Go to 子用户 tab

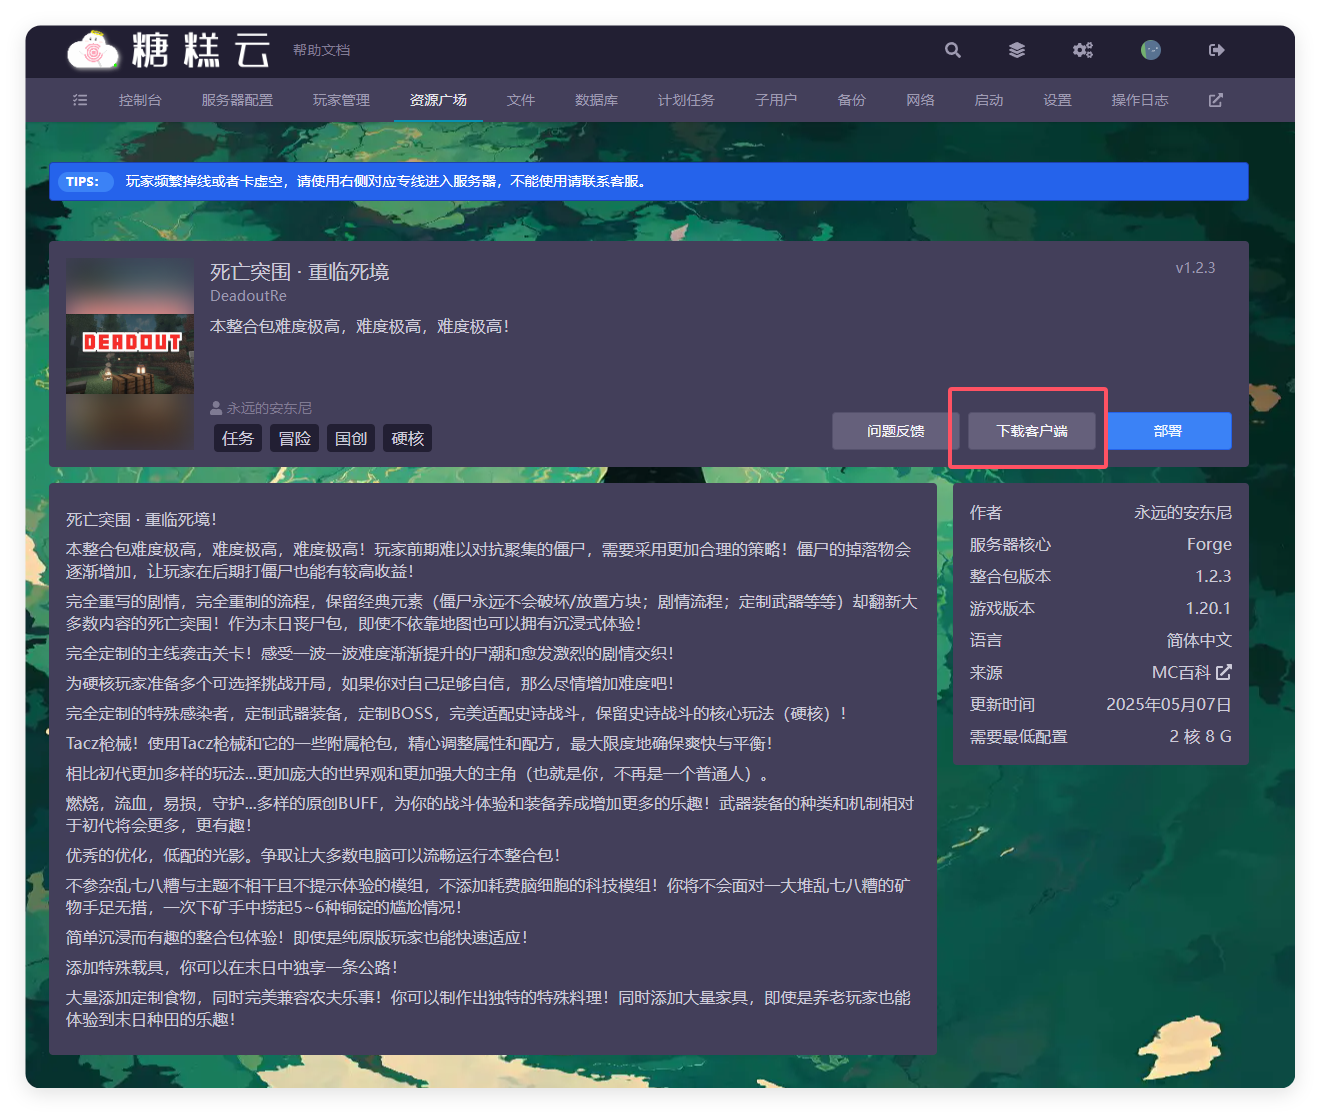776,100
